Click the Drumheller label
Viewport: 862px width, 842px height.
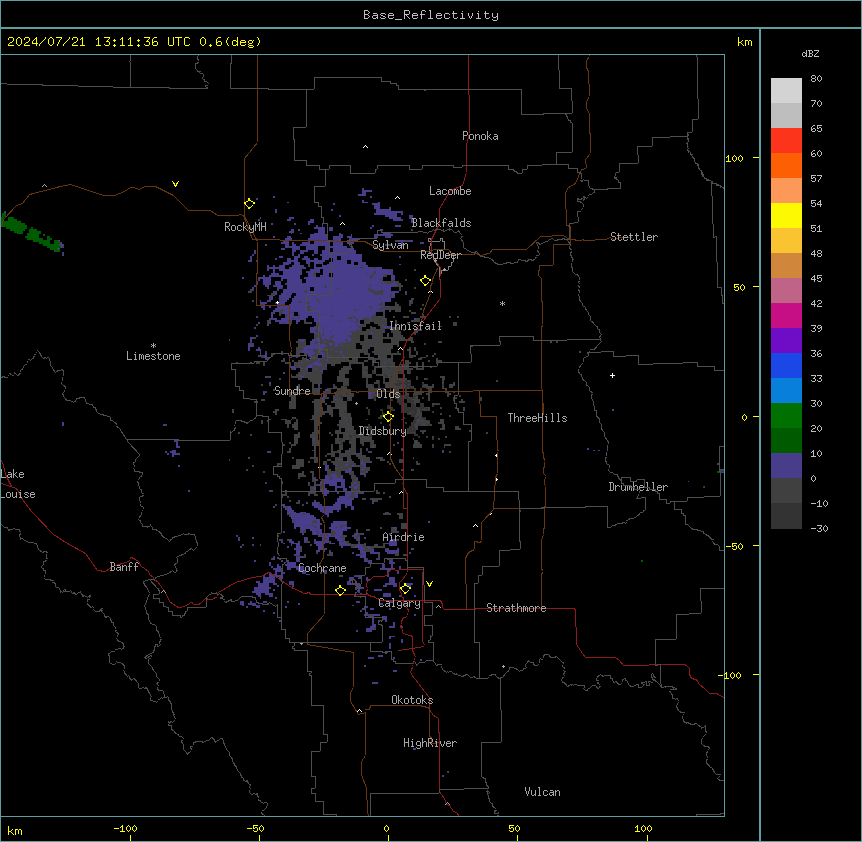click(638, 487)
